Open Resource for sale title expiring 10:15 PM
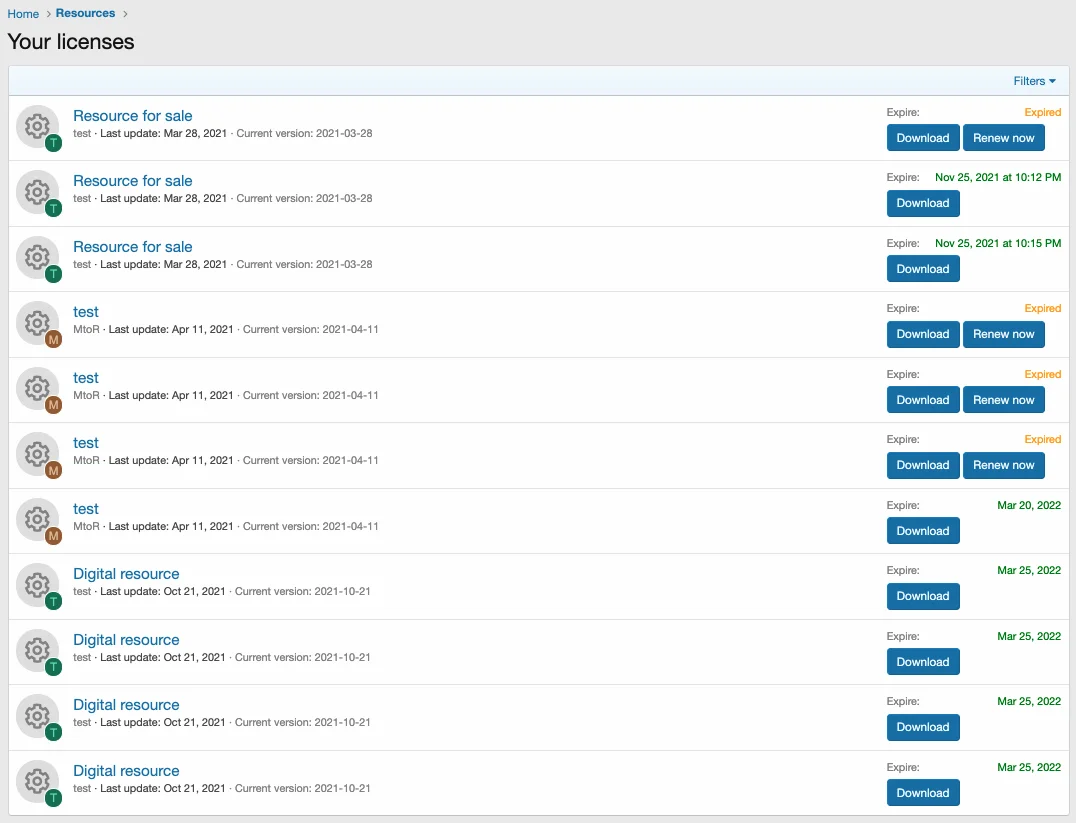1076x823 pixels. click(x=132, y=247)
